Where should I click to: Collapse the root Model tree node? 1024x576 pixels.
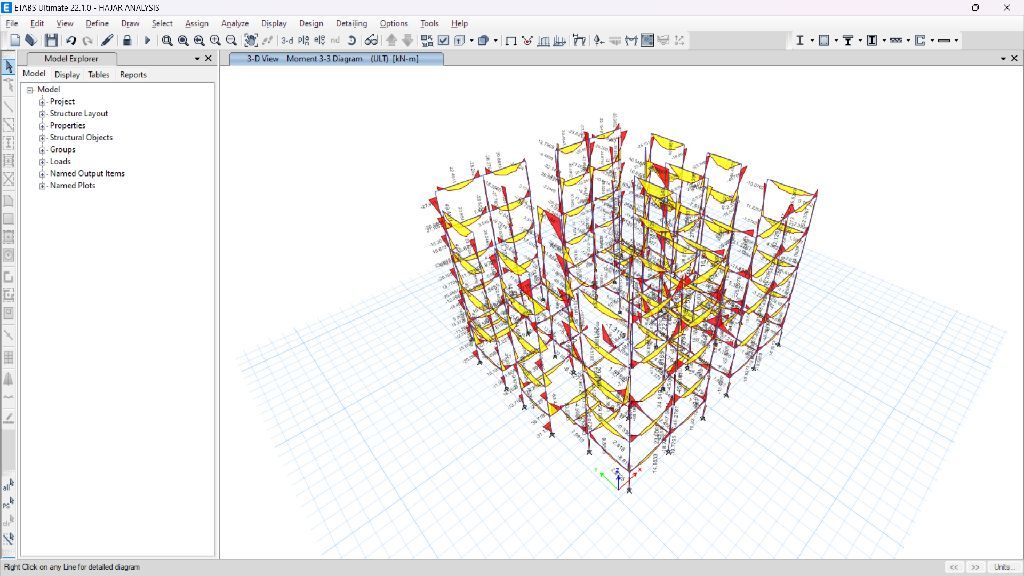30,90
